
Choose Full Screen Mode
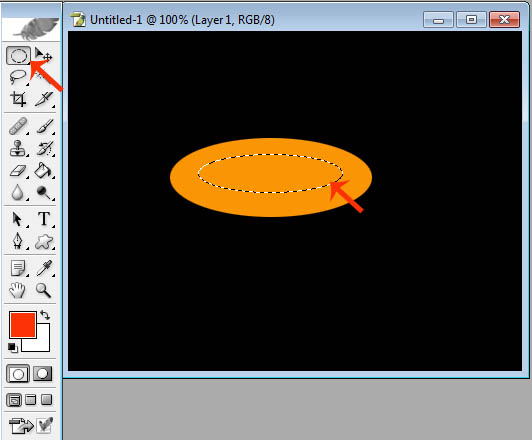(x=46, y=400)
